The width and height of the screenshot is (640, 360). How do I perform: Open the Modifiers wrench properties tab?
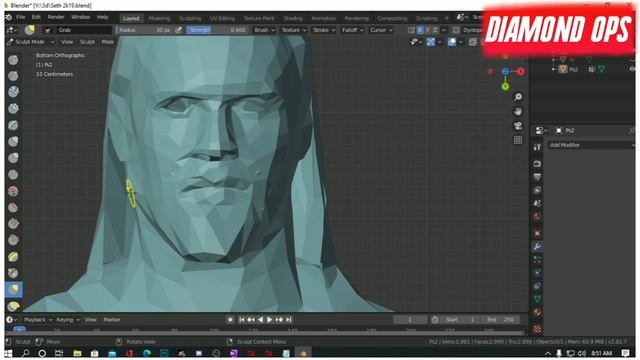point(537,246)
